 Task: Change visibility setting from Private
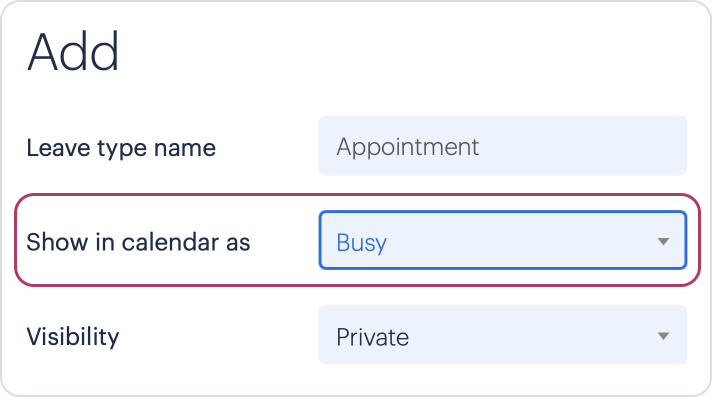coord(503,335)
